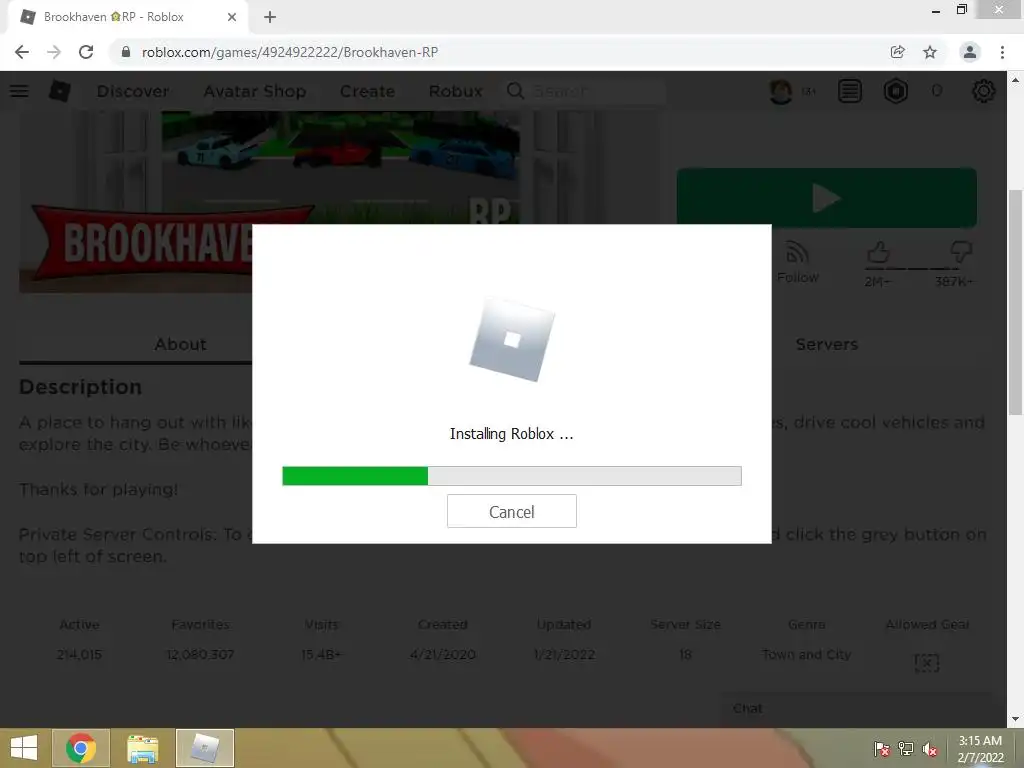Open the Roblox settings gear
1024x768 pixels.
tap(984, 91)
